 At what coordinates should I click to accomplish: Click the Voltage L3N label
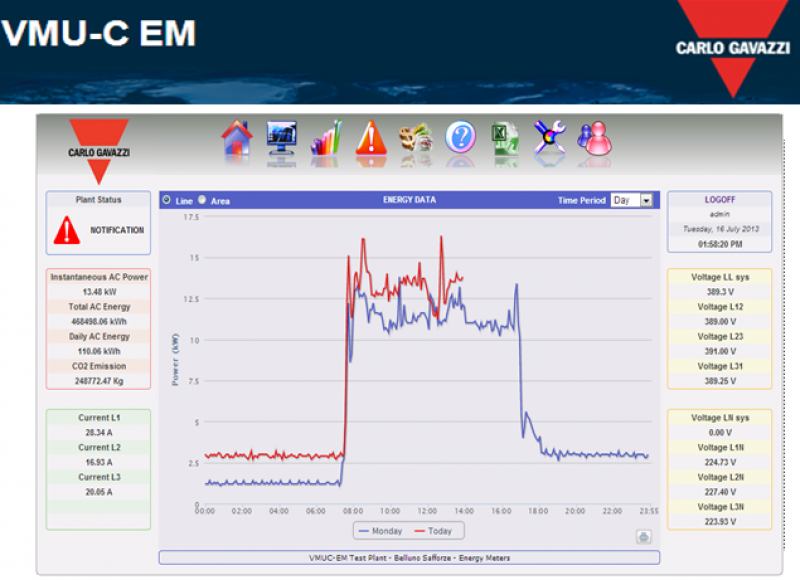[x=720, y=507]
